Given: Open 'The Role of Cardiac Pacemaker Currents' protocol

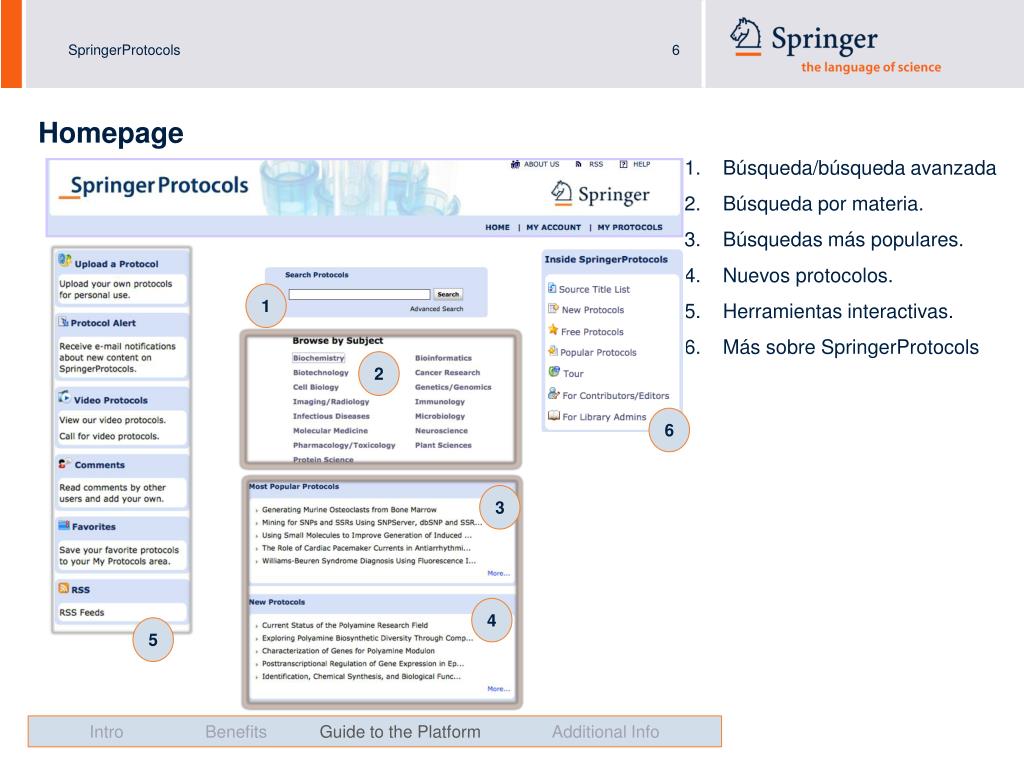Looking at the screenshot, I should tap(366, 548).
